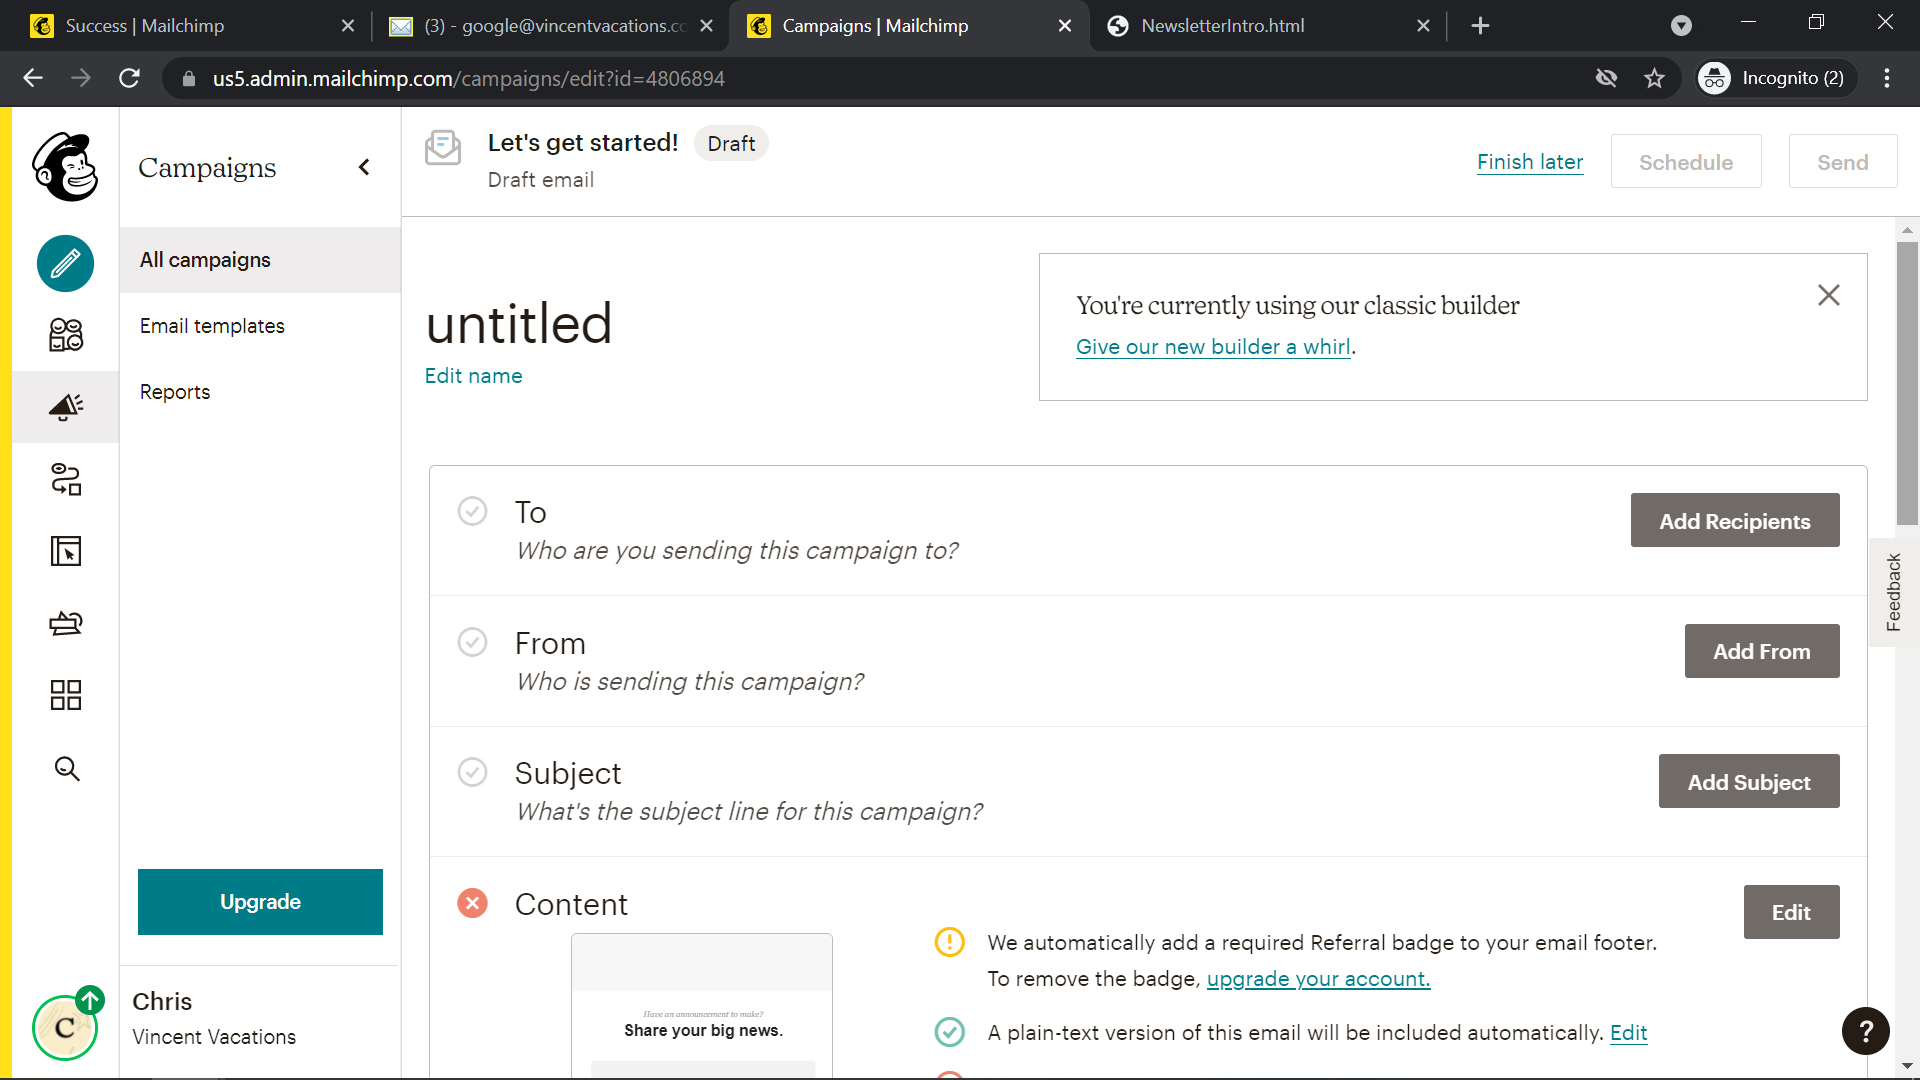Close the NewsletterIntro.html tab
Viewport: 1920px width, 1080px height.
1423,26
